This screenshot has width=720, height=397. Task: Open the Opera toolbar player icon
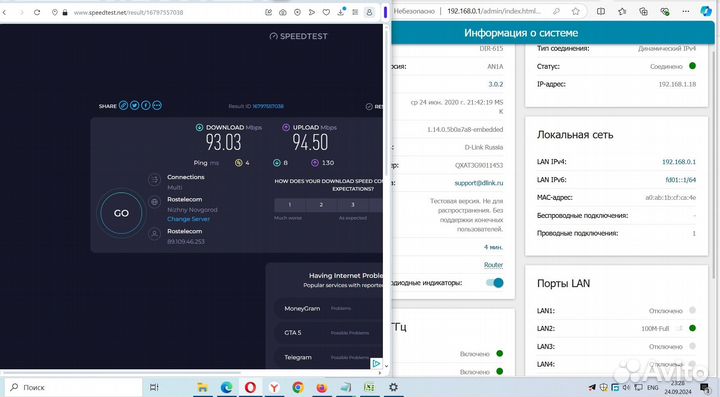(298, 12)
